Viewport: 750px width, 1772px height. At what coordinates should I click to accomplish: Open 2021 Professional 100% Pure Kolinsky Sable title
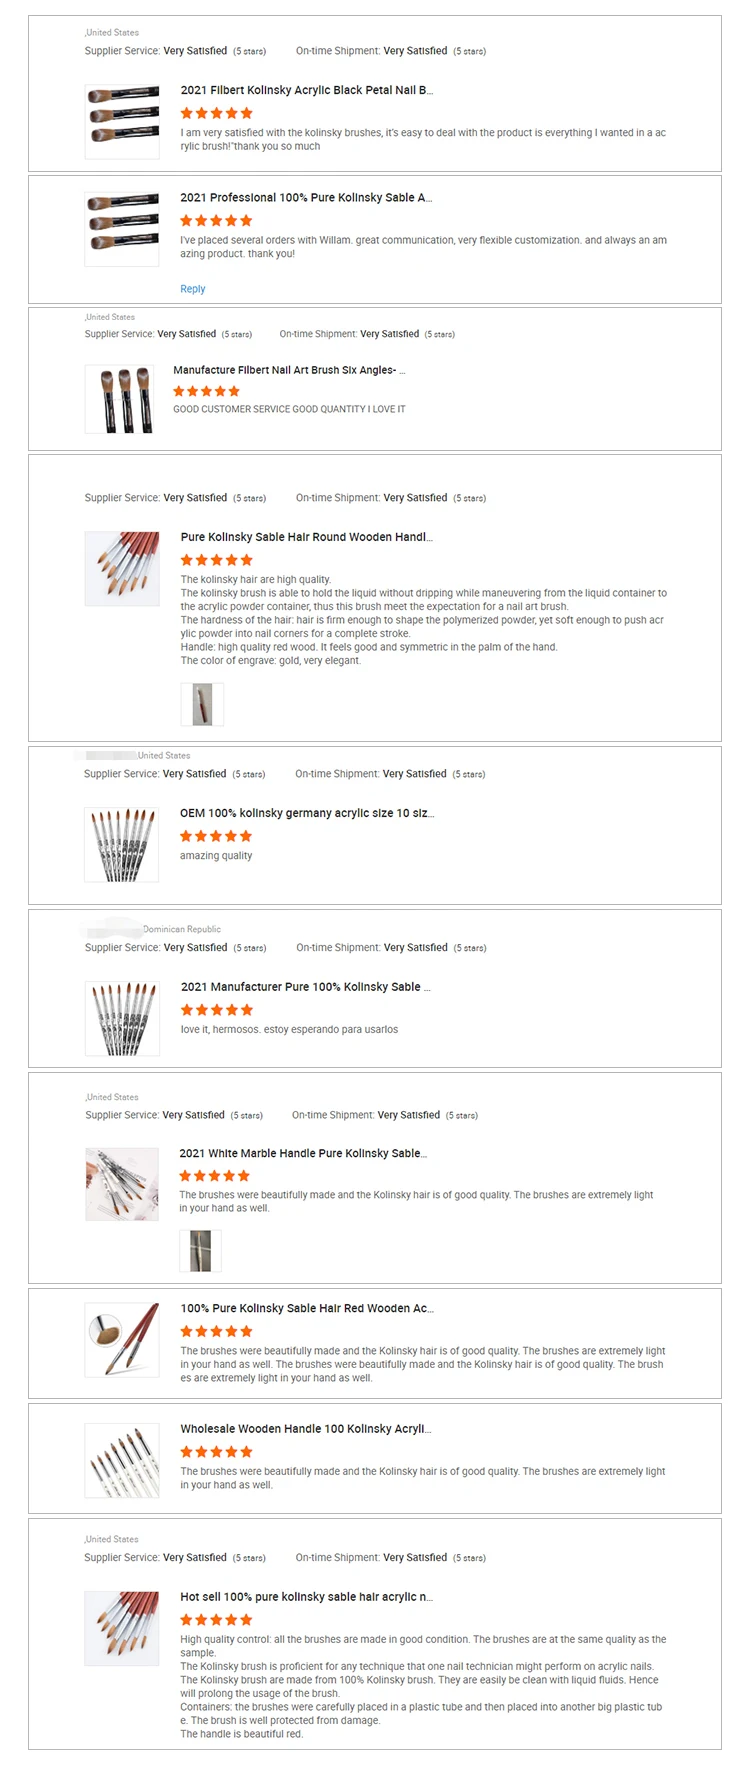306,198
